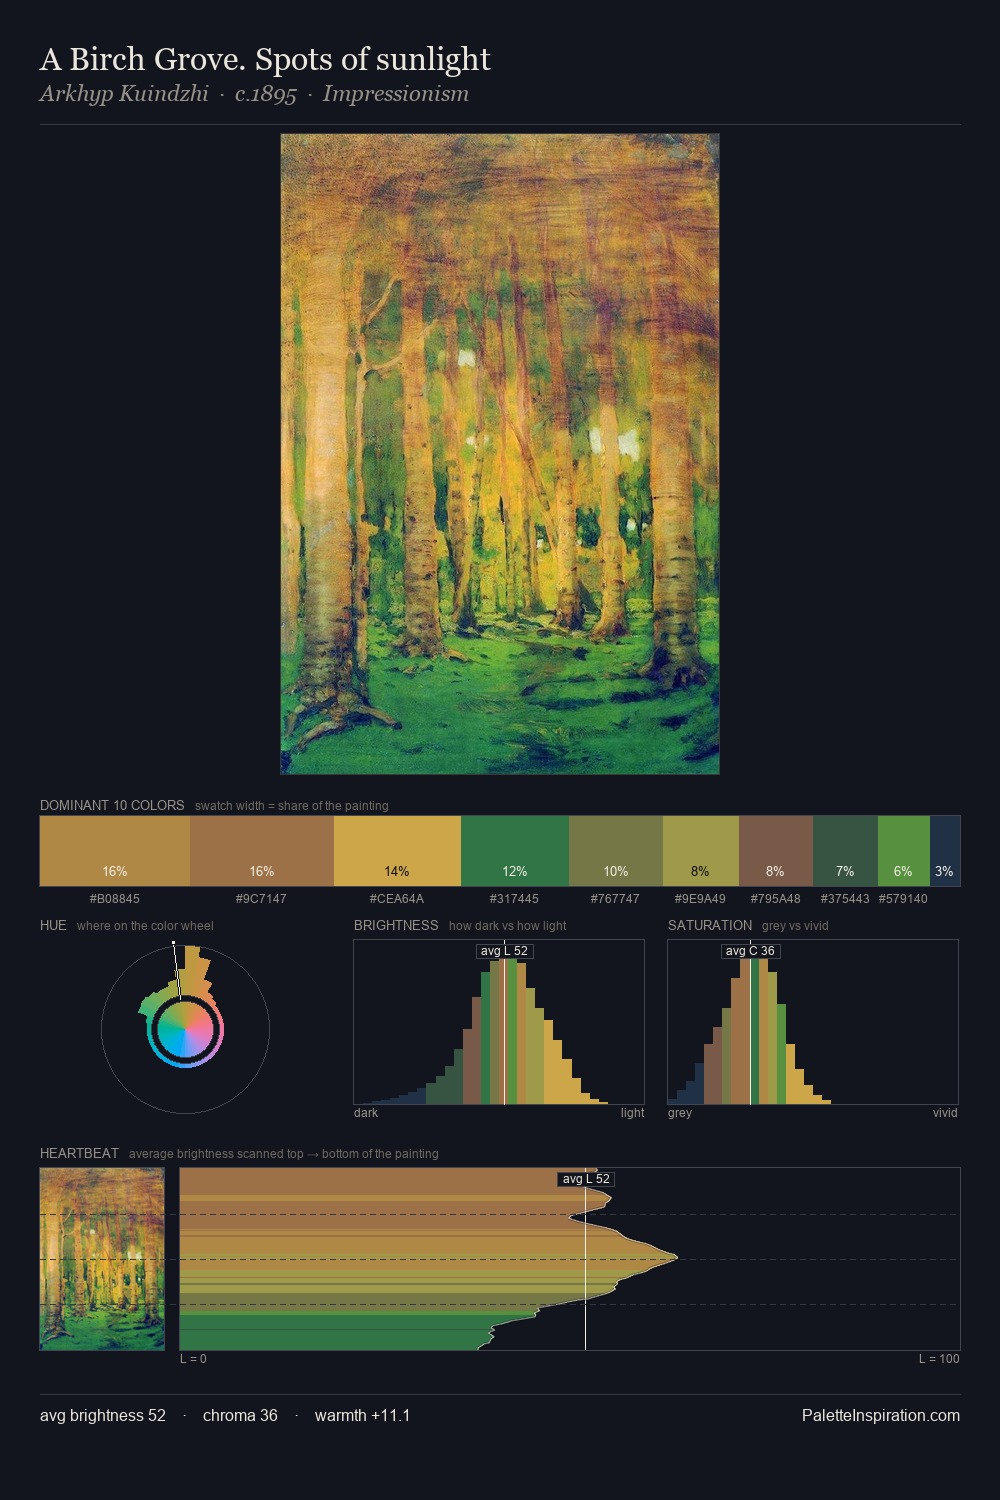Click the 'L = 100' axis label

[x=939, y=1359]
